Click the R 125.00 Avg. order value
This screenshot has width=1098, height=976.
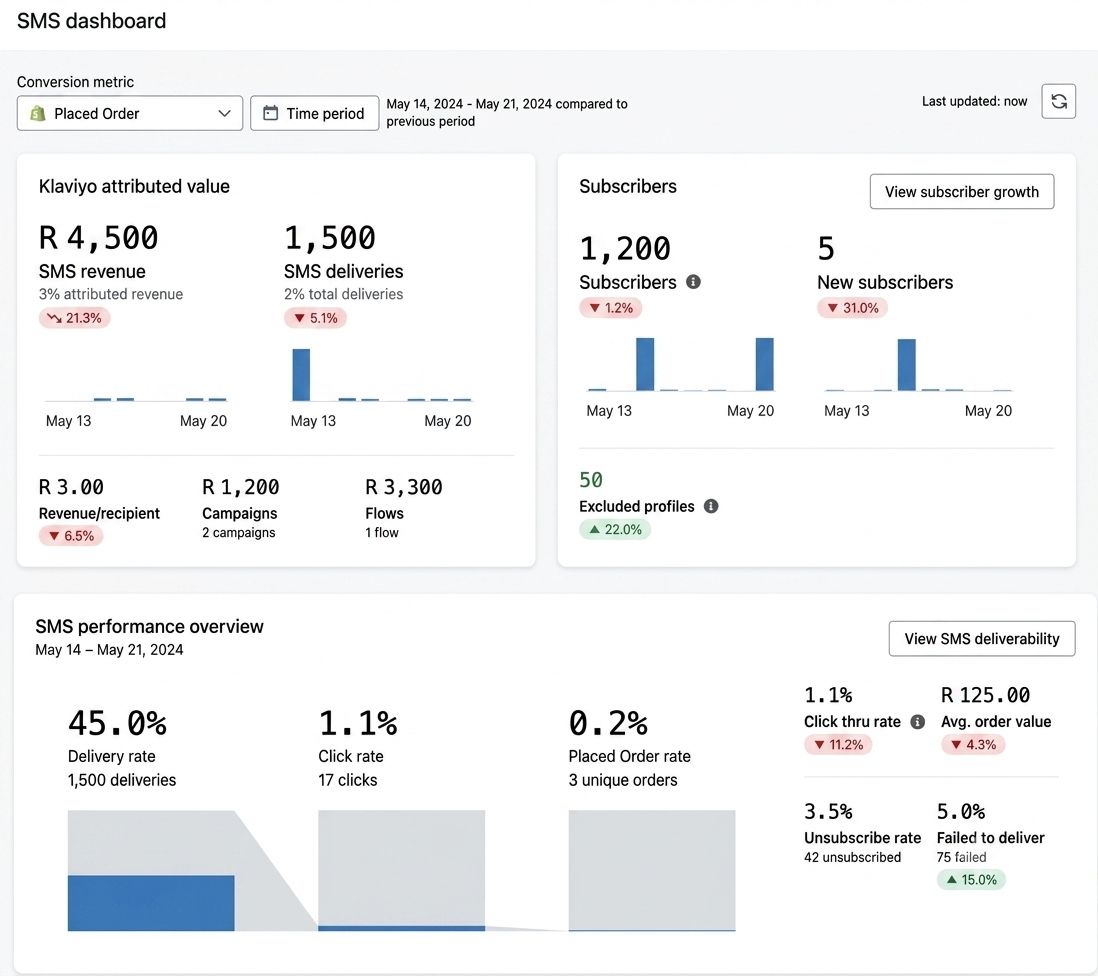[x=985, y=695]
